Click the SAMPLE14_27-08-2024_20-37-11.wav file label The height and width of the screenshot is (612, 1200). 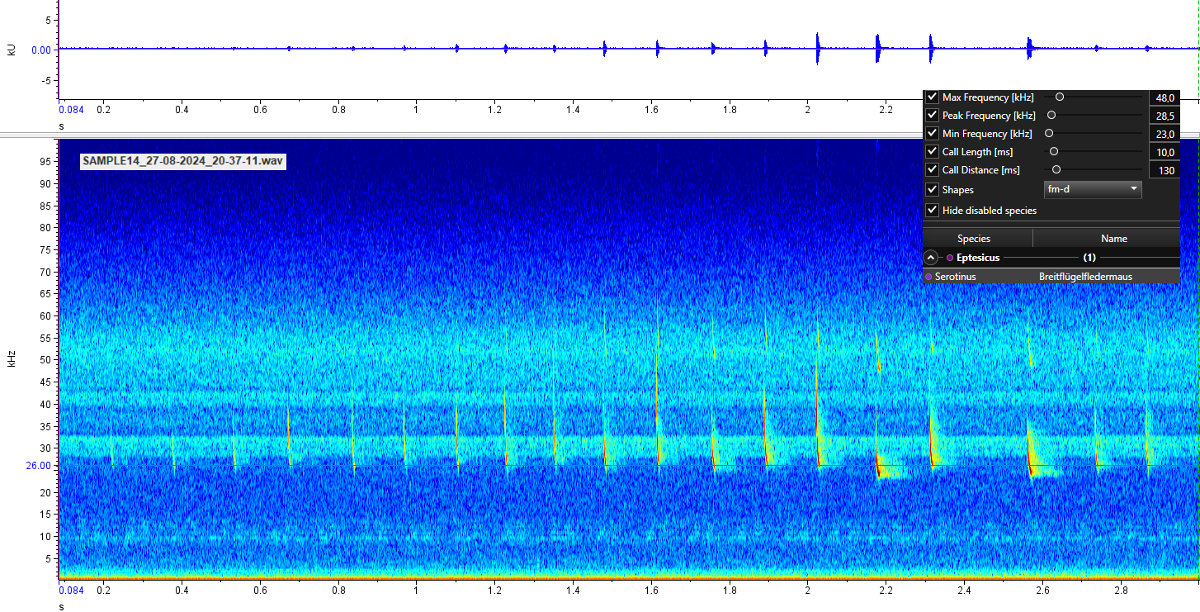pyautogui.click(x=183, y=160)
